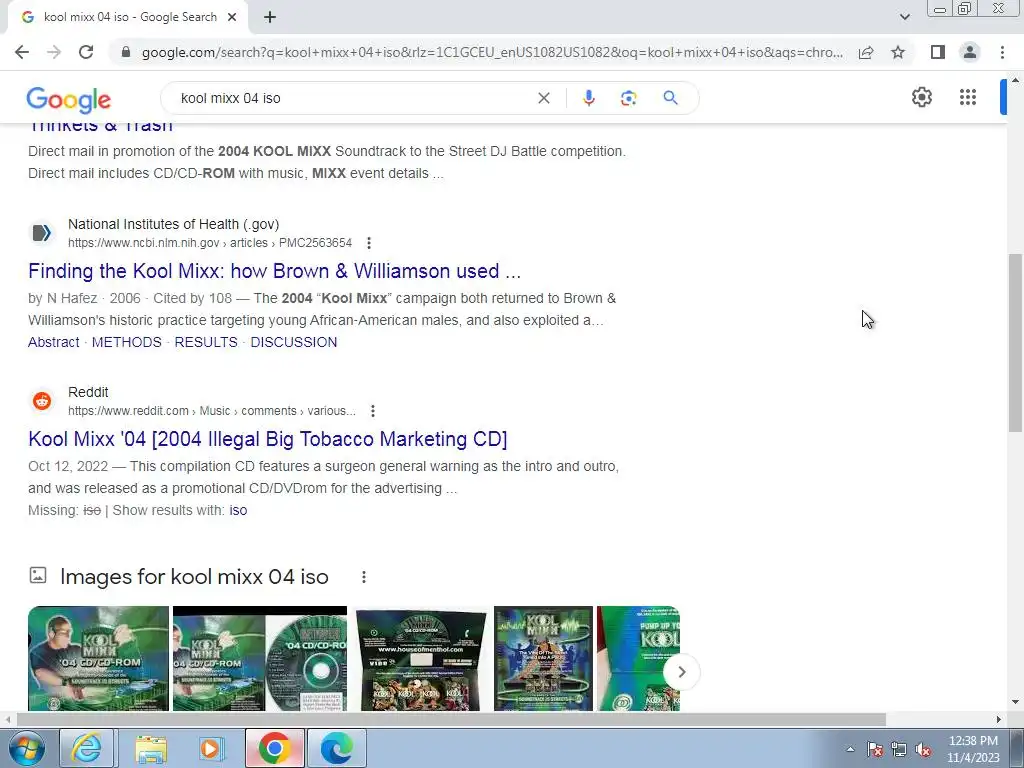Open options for Images section
Screen dimensions: 1024x768
(364, 577)
